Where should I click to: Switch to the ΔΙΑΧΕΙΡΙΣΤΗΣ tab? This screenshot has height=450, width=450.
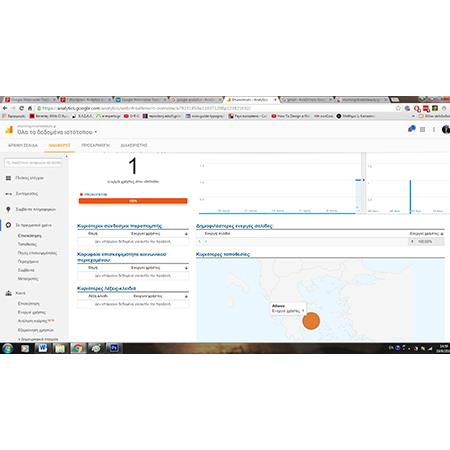click(134, 145)
